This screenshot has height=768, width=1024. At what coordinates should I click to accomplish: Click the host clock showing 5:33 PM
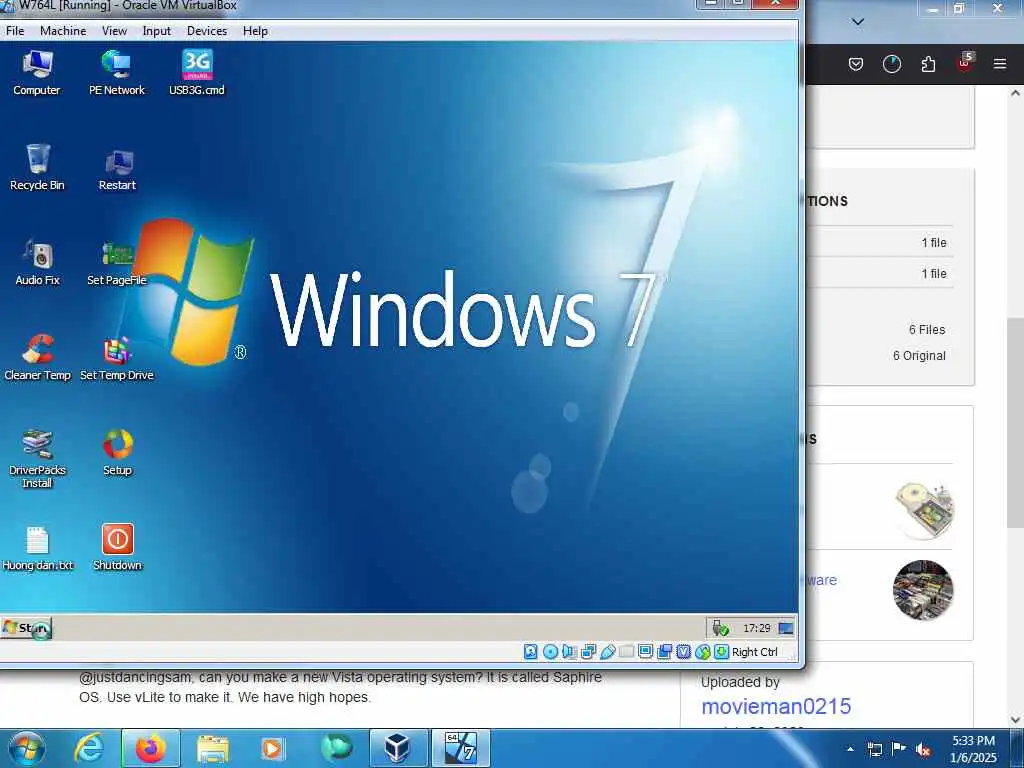(x=973, y=749)
